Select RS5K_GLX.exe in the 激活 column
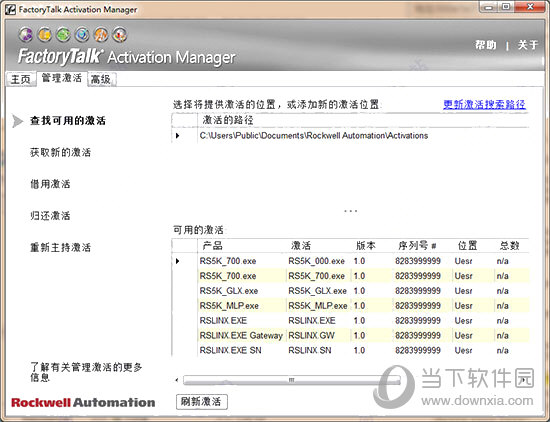Viewport: 550px width, 422px height. click(317, 291)
